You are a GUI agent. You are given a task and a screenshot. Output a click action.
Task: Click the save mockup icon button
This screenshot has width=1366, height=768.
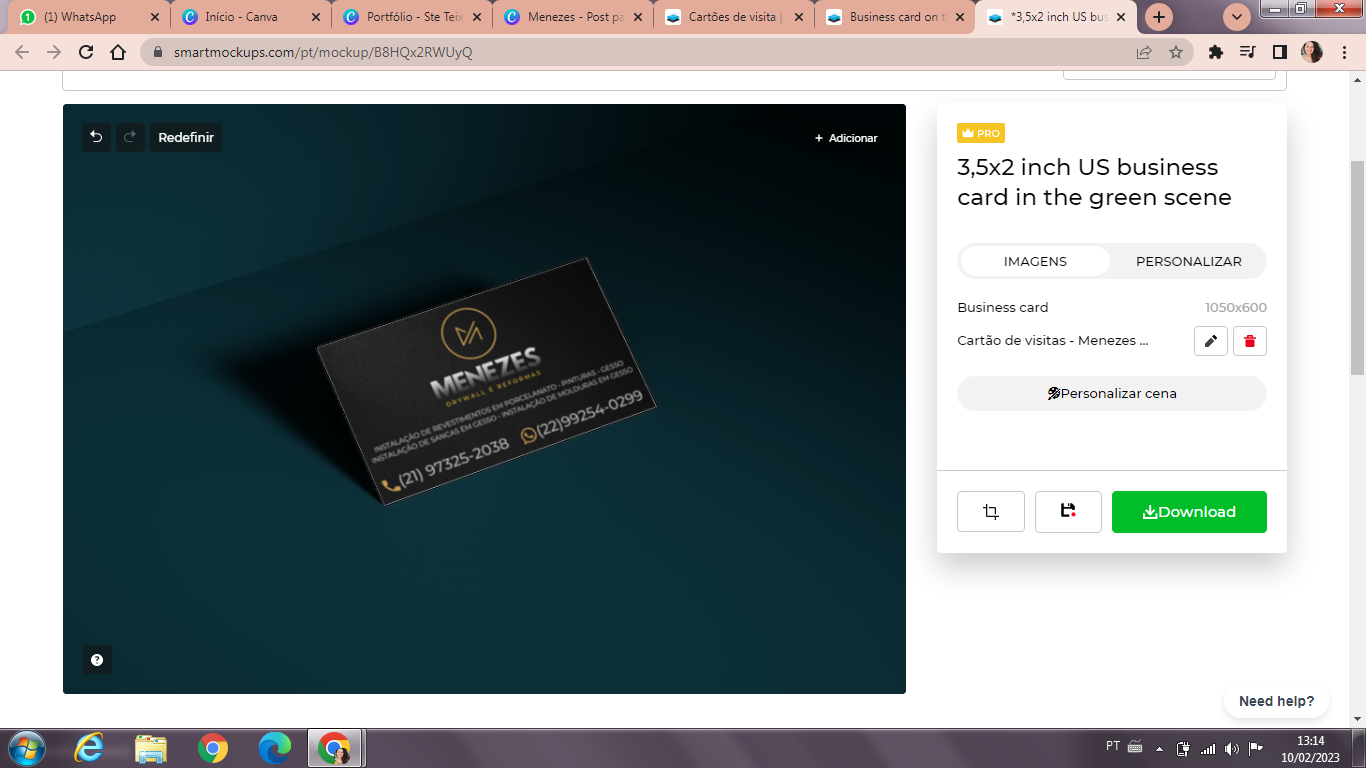[1068, 511]
